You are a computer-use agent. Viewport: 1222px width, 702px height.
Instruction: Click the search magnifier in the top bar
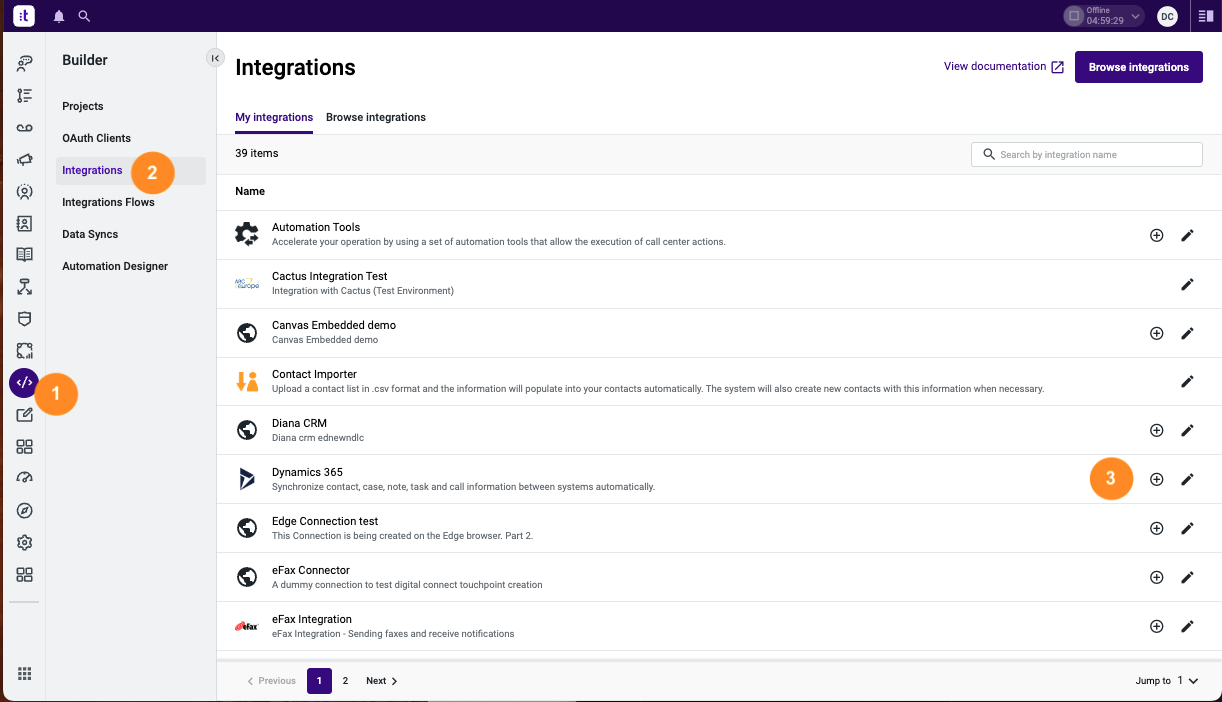click(x=84, y=15)
